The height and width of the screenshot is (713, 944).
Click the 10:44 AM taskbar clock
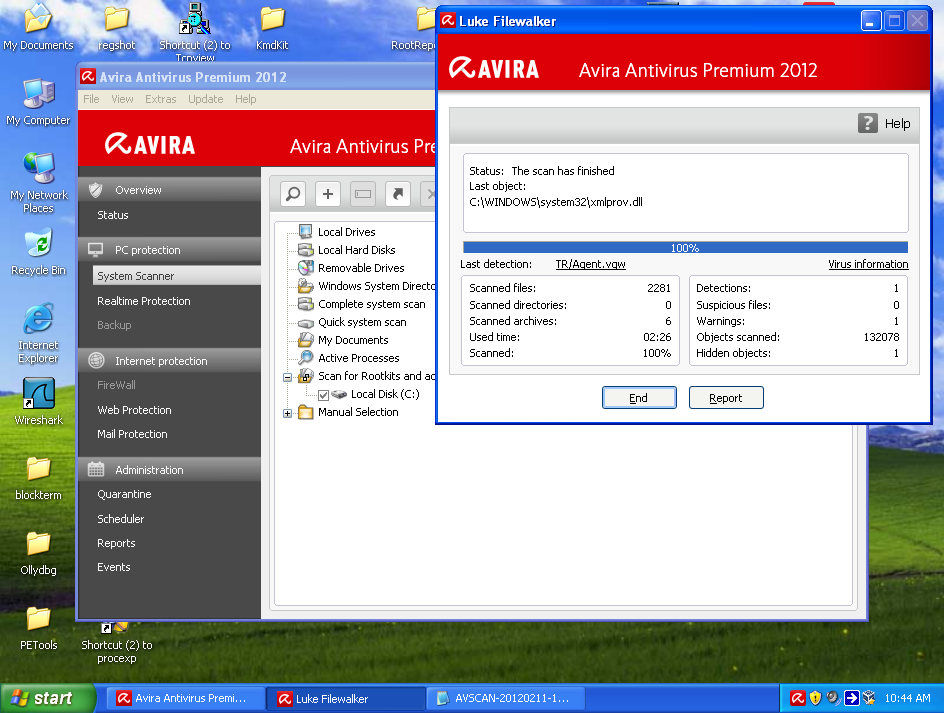point(907,698)
